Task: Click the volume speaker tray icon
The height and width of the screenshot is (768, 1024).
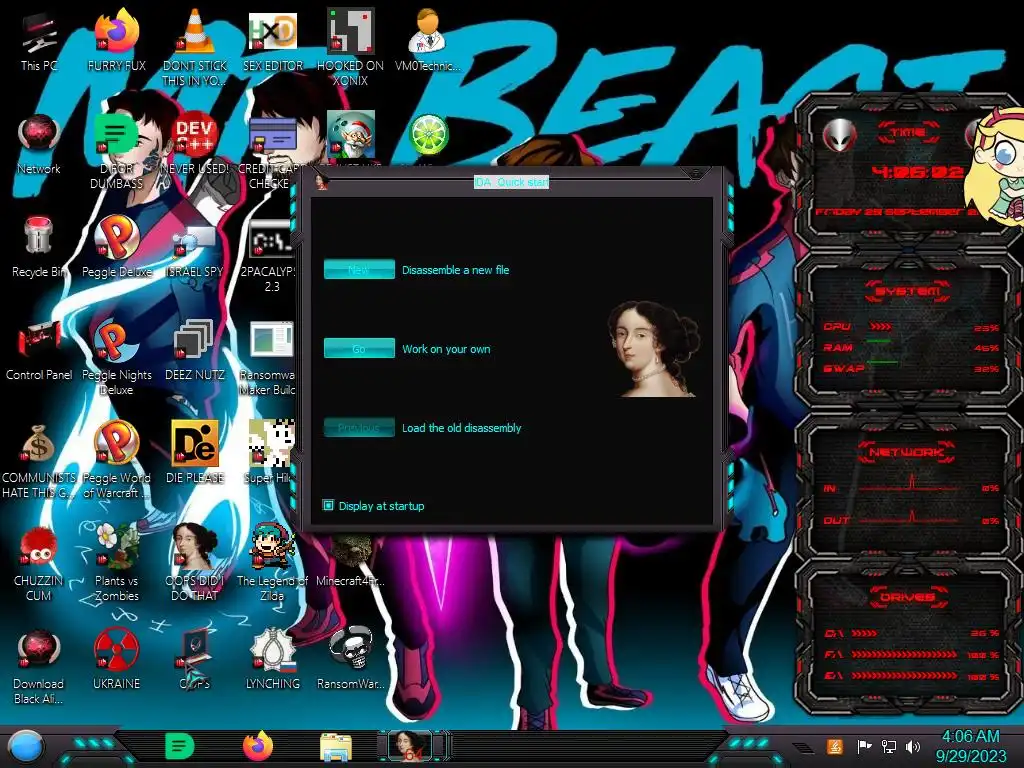Action: (x=913, y=746)
